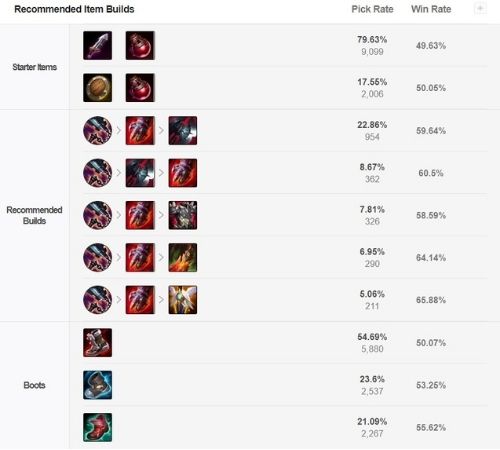
Task: Click the Long Sword starter item icon
Action: [x=97, y=45]
